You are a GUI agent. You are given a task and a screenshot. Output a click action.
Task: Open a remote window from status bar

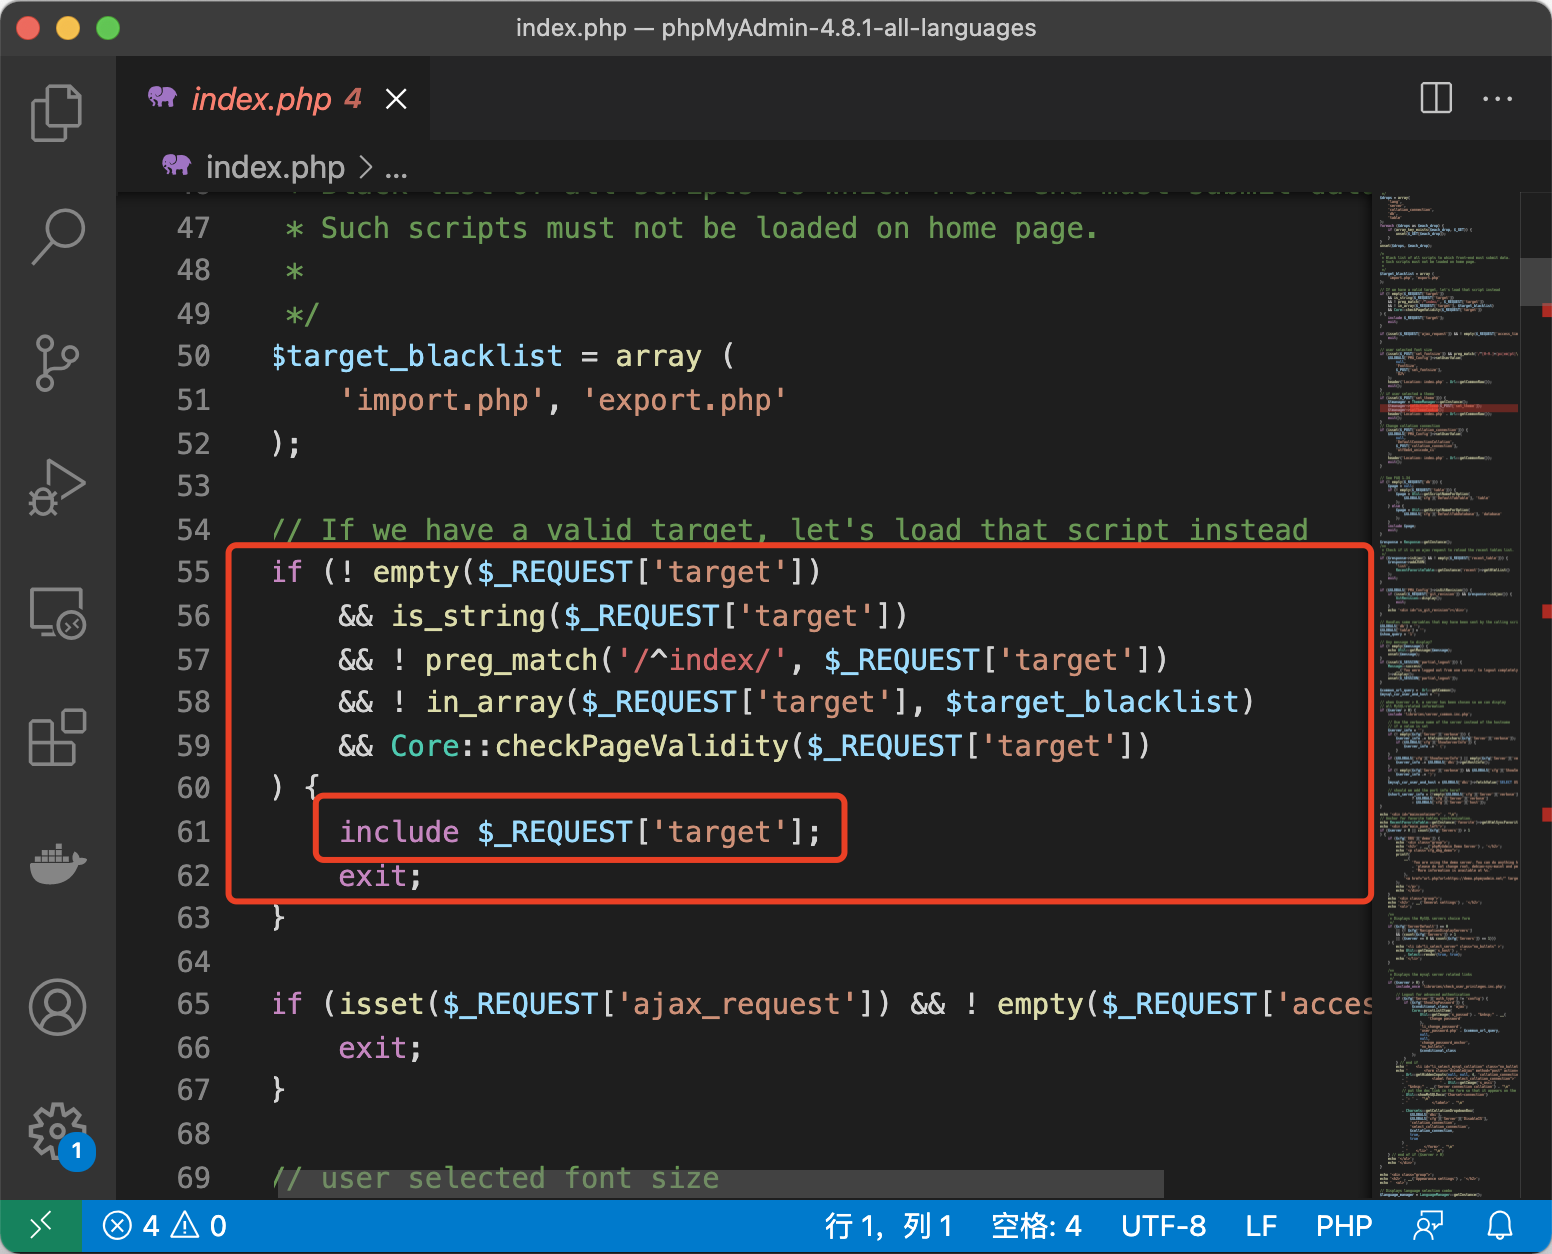[x=41, y=1226]
